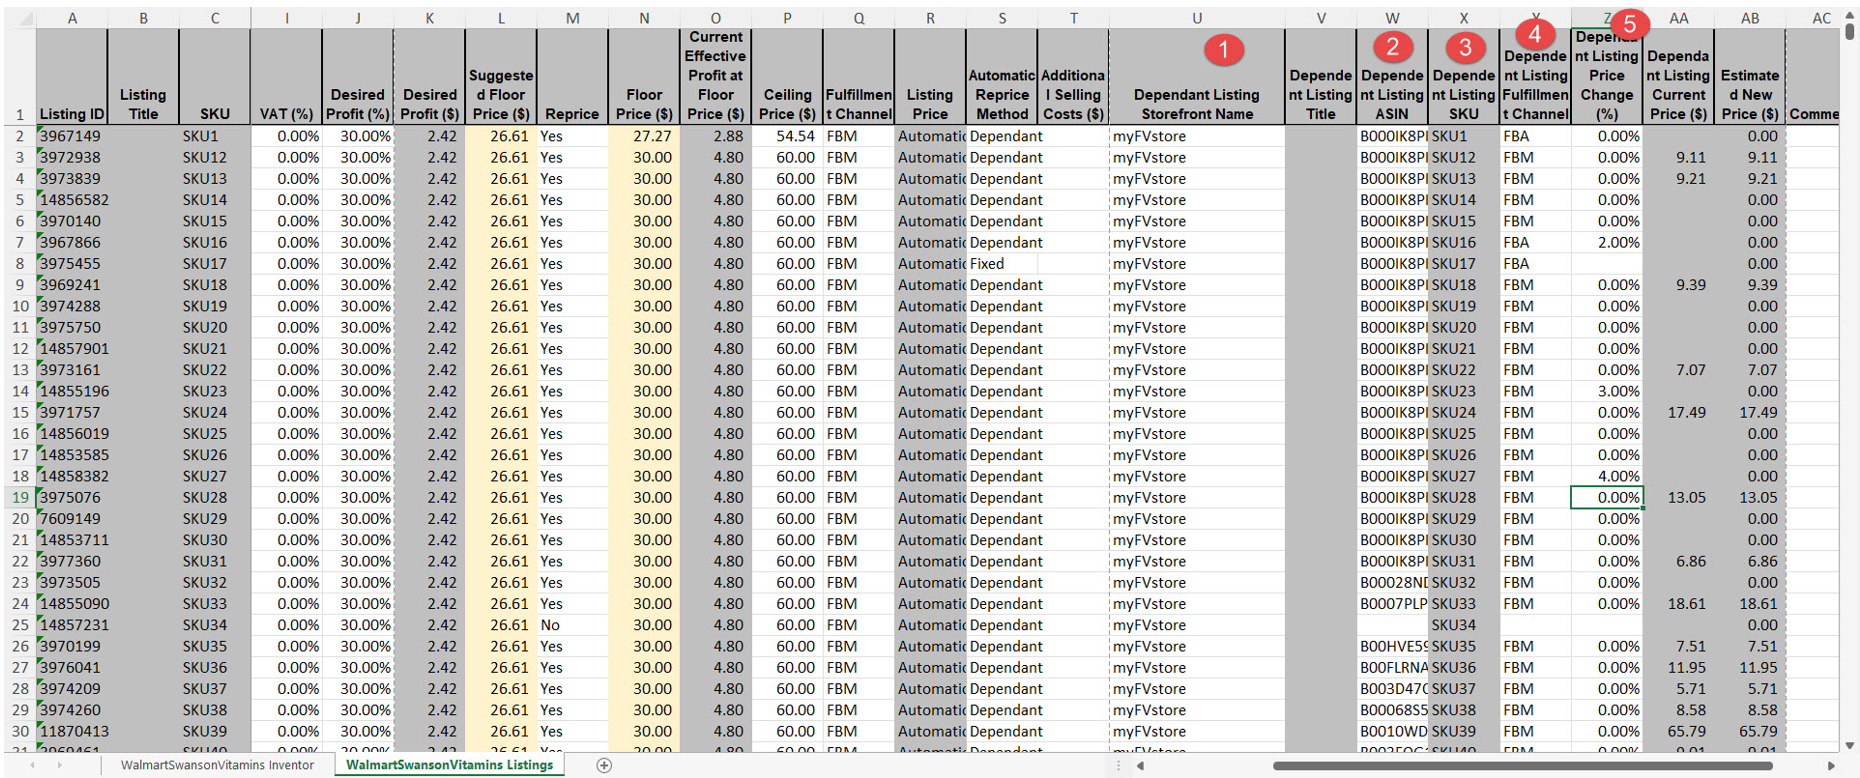This screenshot has width=1860, height=778.
Task: Select Listing ID cell 11870413
Action: 72,732
